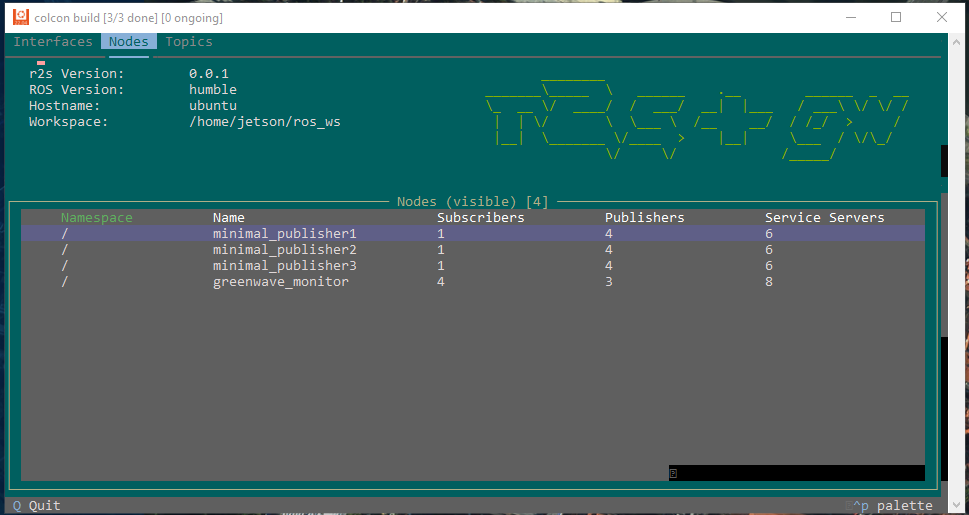Select the greenwave_monitor node row
Viewport: 969px width, 515px height.
[x=281, y=282]
